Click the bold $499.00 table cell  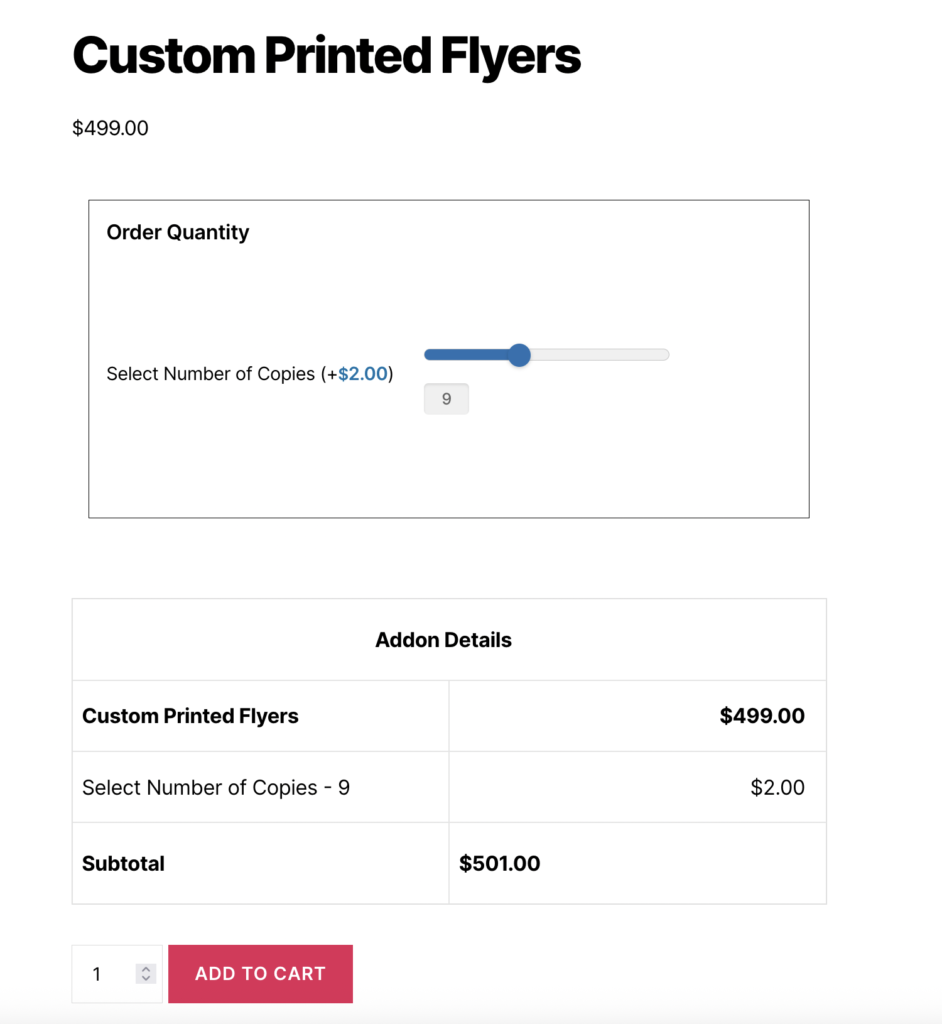[762, 716]
